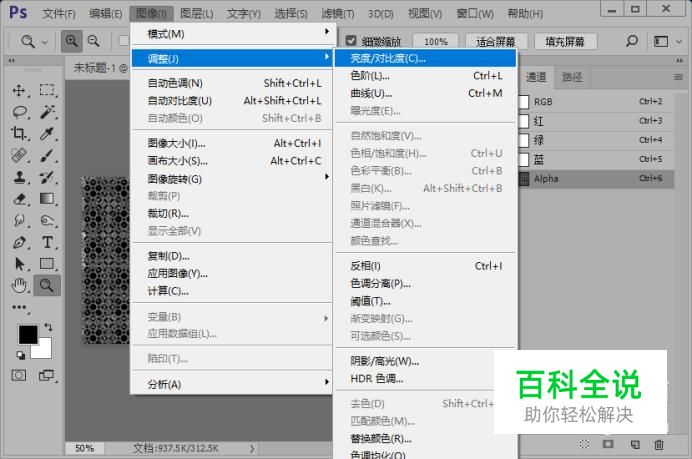This screenshot has width=692, height=459.
Task: Delete current channel trash icon
Action: tap(659, 444)
